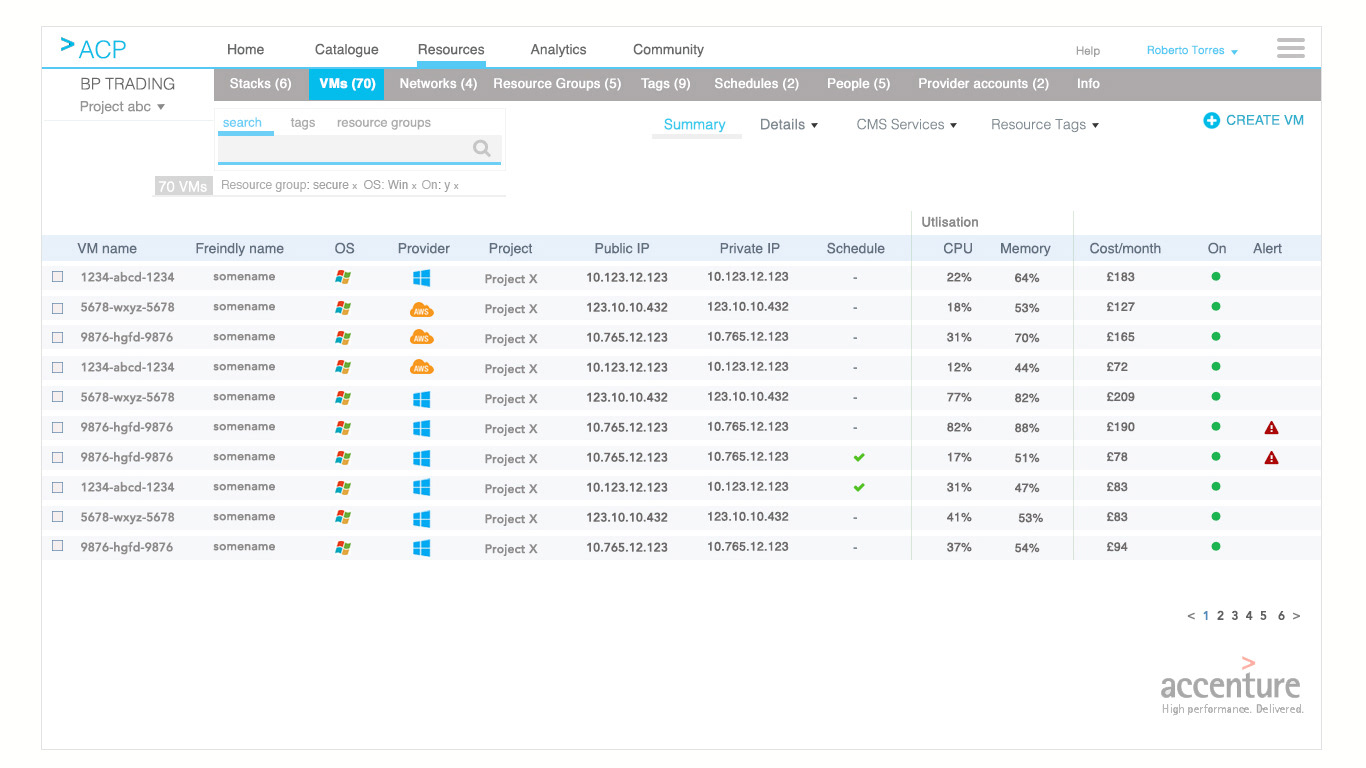Viewport: 1366px width, 768px height.
Task: Click the CREATE VM button
Action: coord(1253,119)
